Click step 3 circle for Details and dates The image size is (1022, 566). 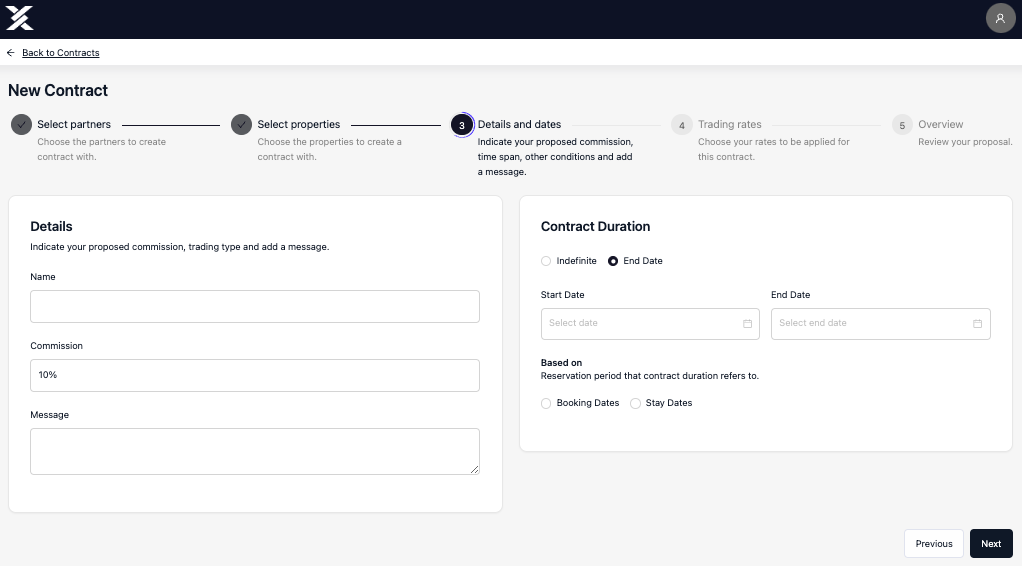(x=462, y=125)
